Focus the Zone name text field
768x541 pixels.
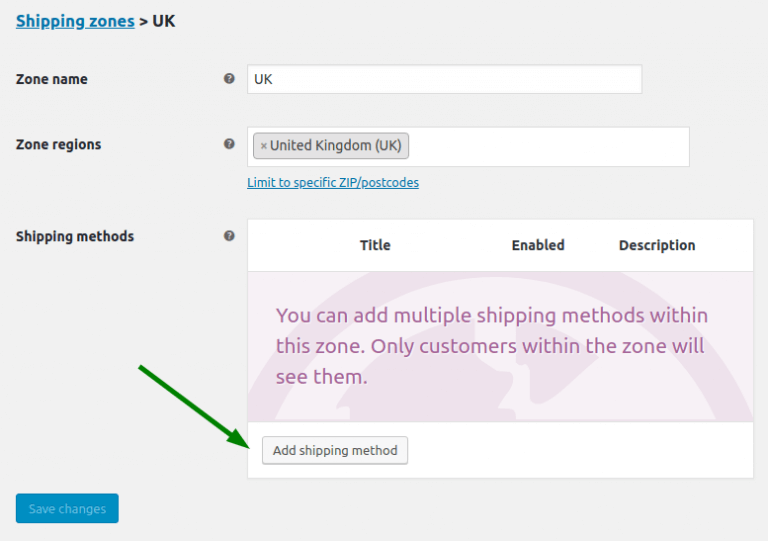click(444, 79)
